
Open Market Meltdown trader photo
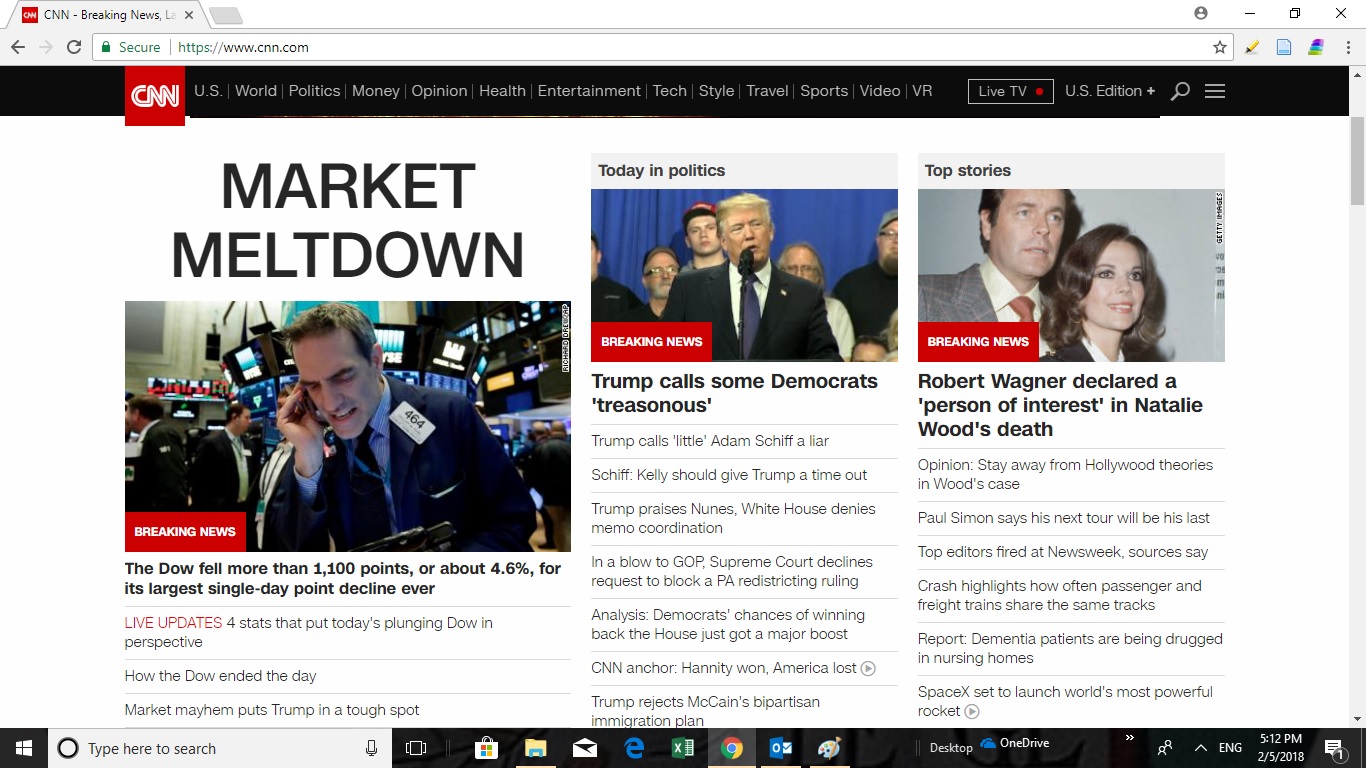point(347,425)
